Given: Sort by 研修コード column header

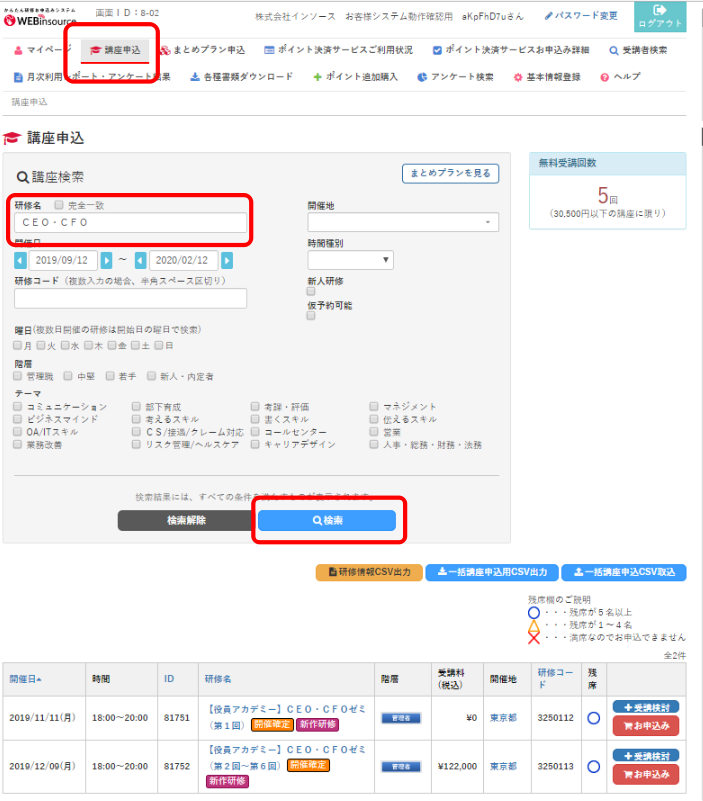Looking at the screenshot, I should point(555,678).
